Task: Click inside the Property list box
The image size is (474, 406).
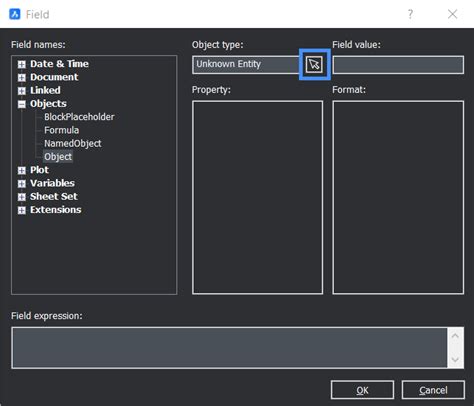Action: click(x=257, y=197)
